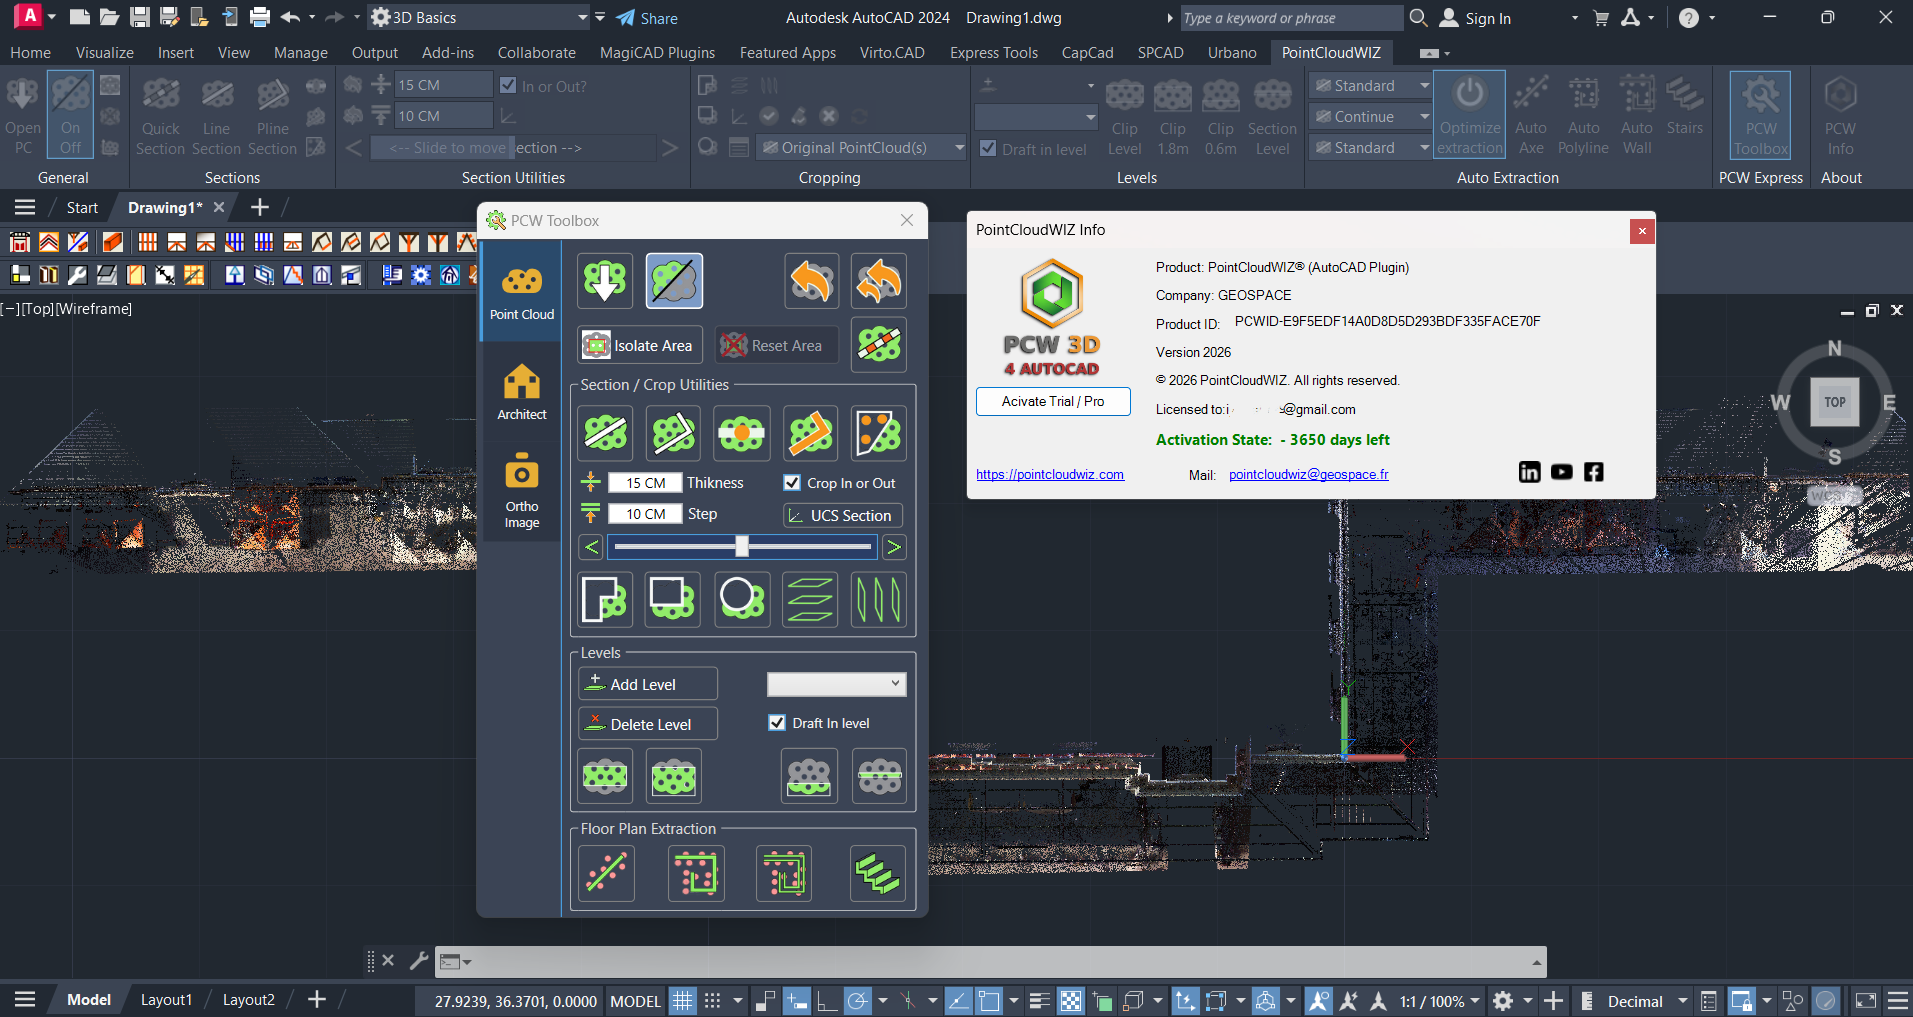1913x1017 pixels.
Task: Edit the 15 CM Thickness field in toolbox
Action: 646,483
